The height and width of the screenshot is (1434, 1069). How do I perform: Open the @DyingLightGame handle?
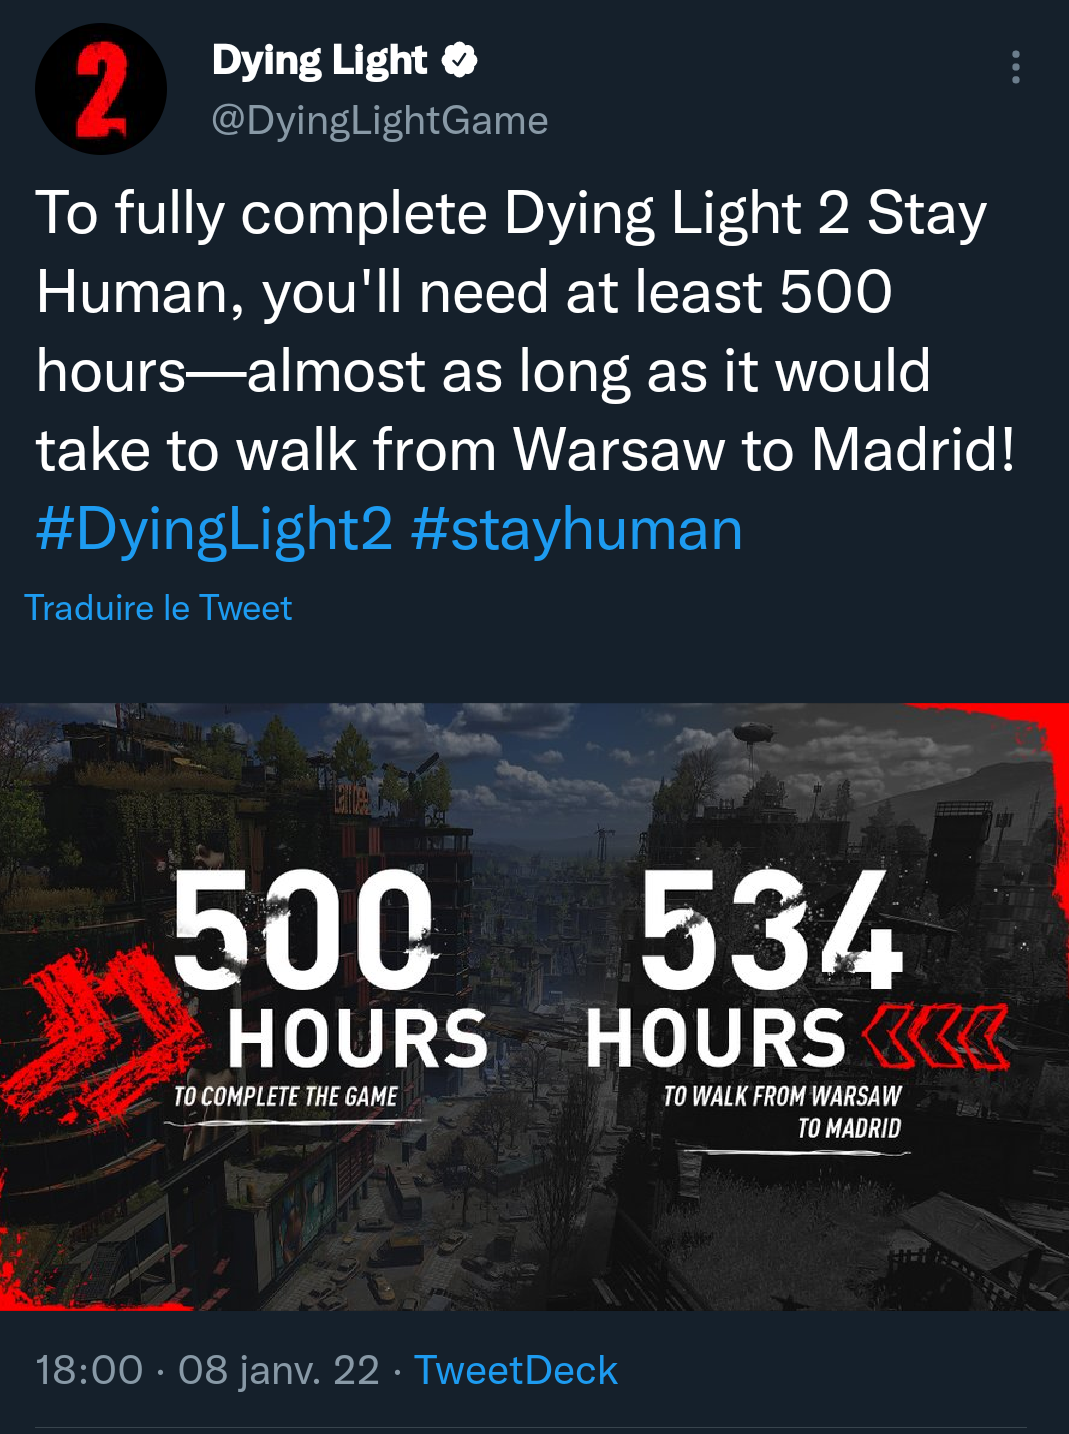[x=380, y=121]
